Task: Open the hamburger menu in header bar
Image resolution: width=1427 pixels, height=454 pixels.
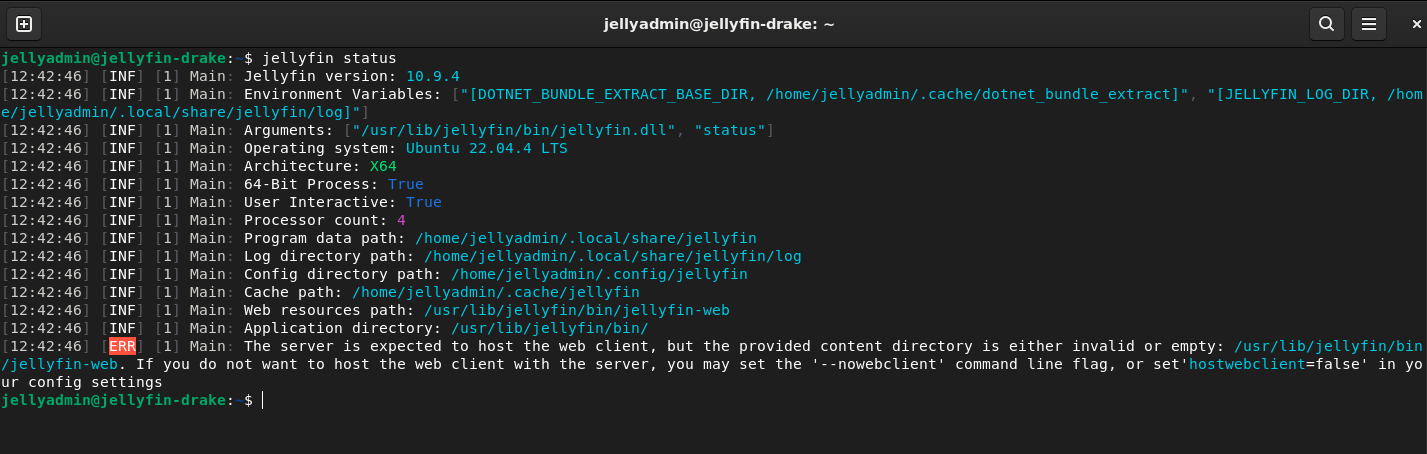Action: [x=1369, y=24]
